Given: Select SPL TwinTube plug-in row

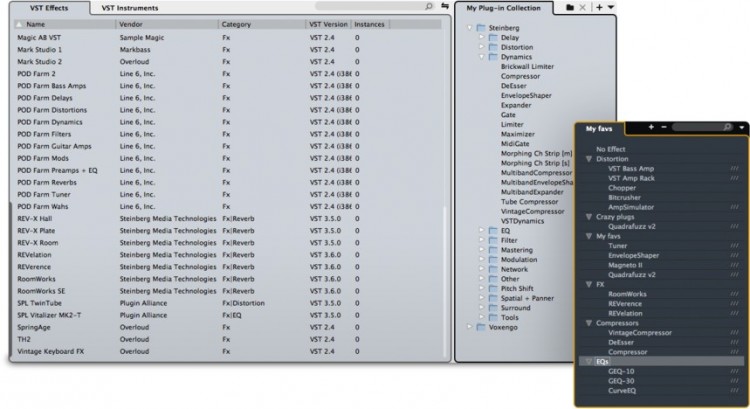Looking at the screenshot, I should [229, 303].
